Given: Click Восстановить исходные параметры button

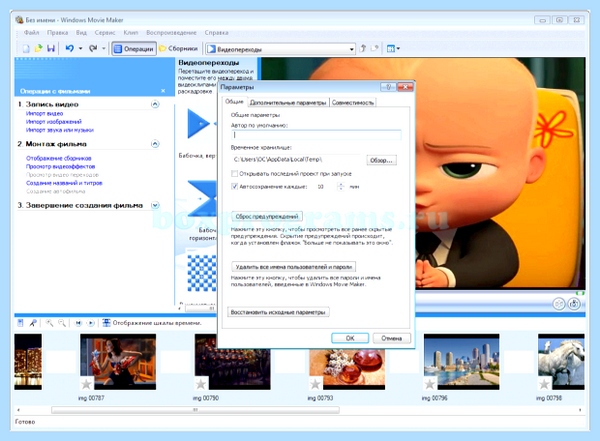Looking at the screenshot, I should click(x=278, y=312).
